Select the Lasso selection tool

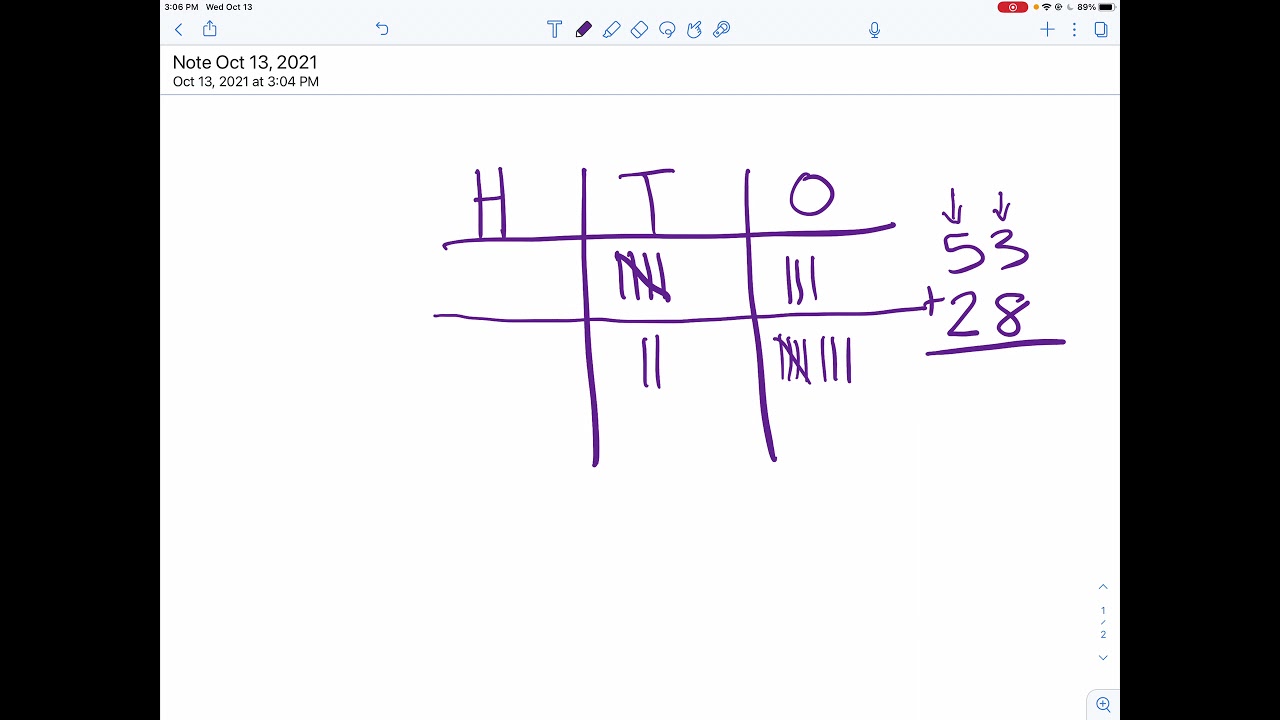(667, 30)
